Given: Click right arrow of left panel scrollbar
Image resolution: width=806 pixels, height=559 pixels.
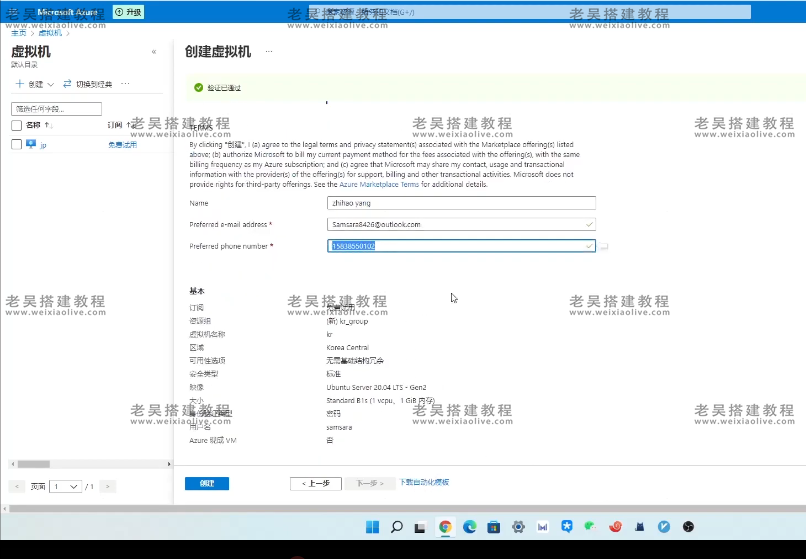Looking at the screenshot, I should click(x=169, y=464).
